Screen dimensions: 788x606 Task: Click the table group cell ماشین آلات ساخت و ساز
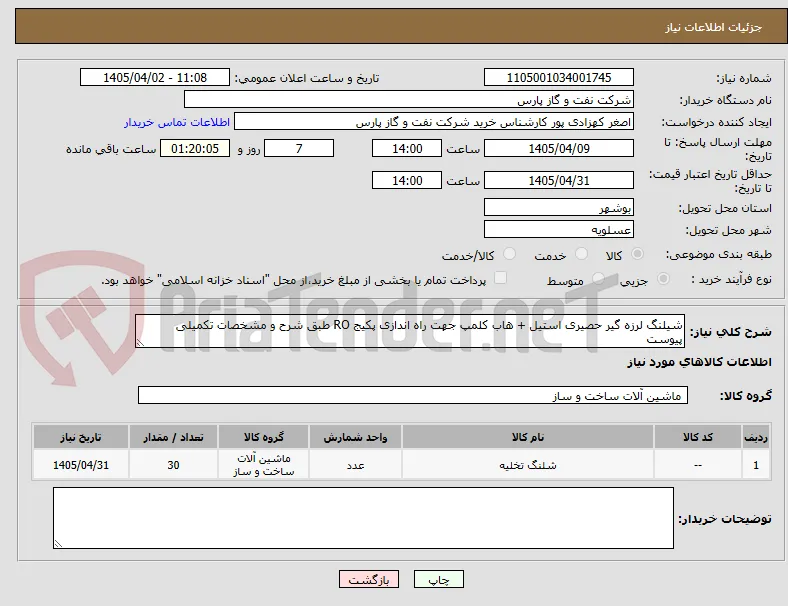(x=263, y=465)
